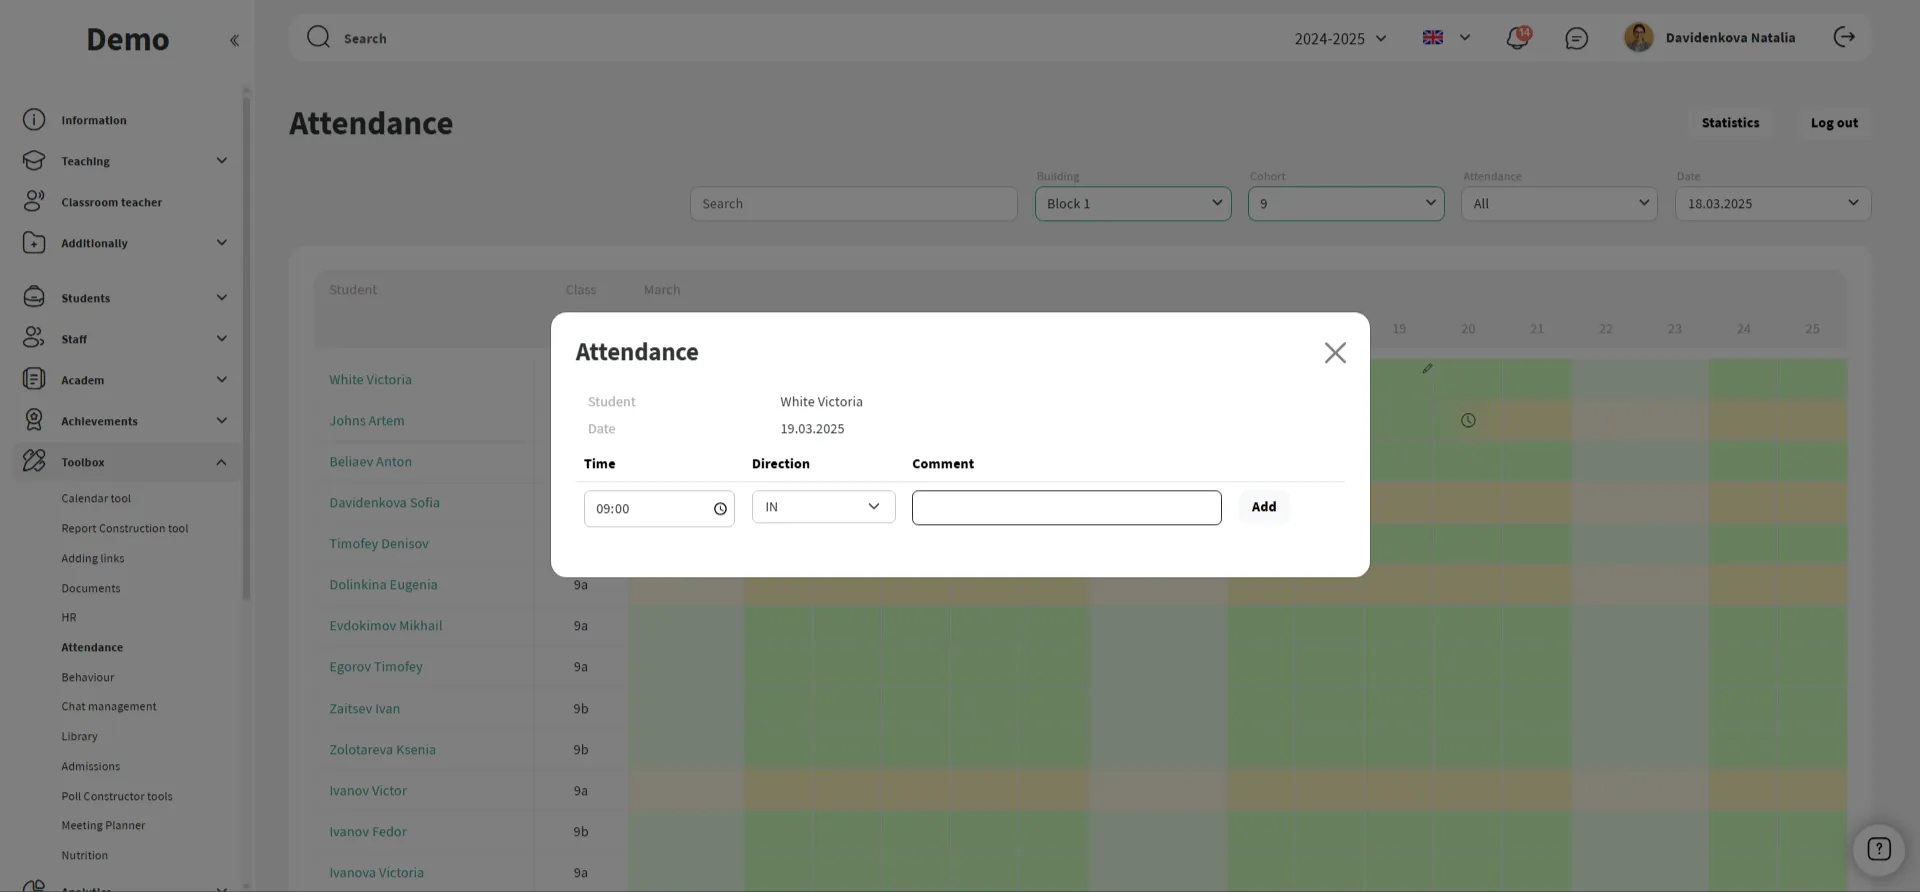Open the Date dropdown 18.03.2025
The image size is (1920, 892).
click(x=1772, y=204)
